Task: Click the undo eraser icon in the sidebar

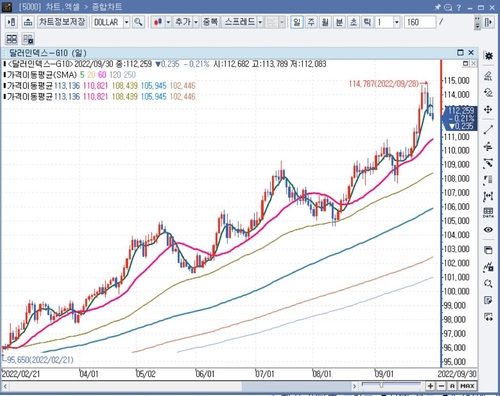Action: (x=488, y=92)
